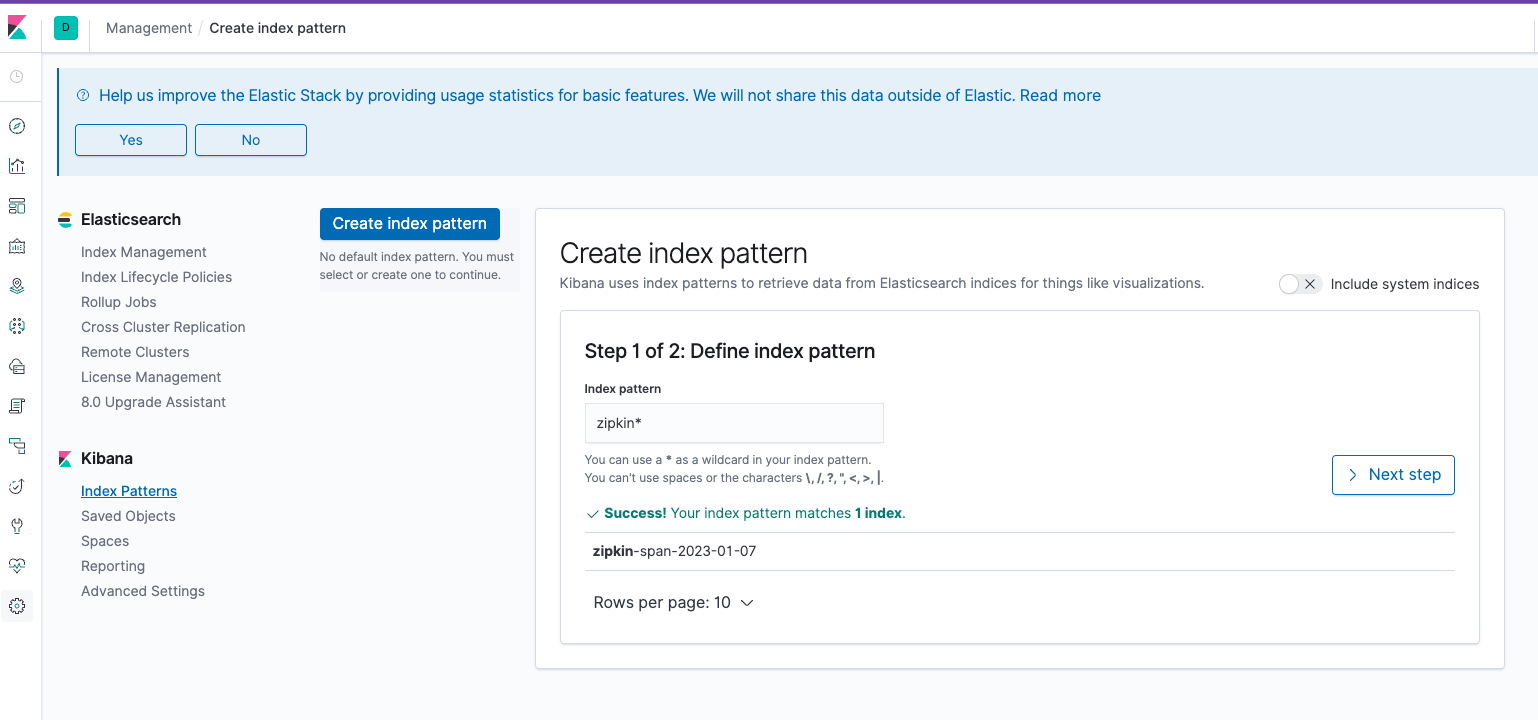Open Discover from the left sidebar
Image resolution: width=1538 pixels, height=720 pixels.
(16, 125)
